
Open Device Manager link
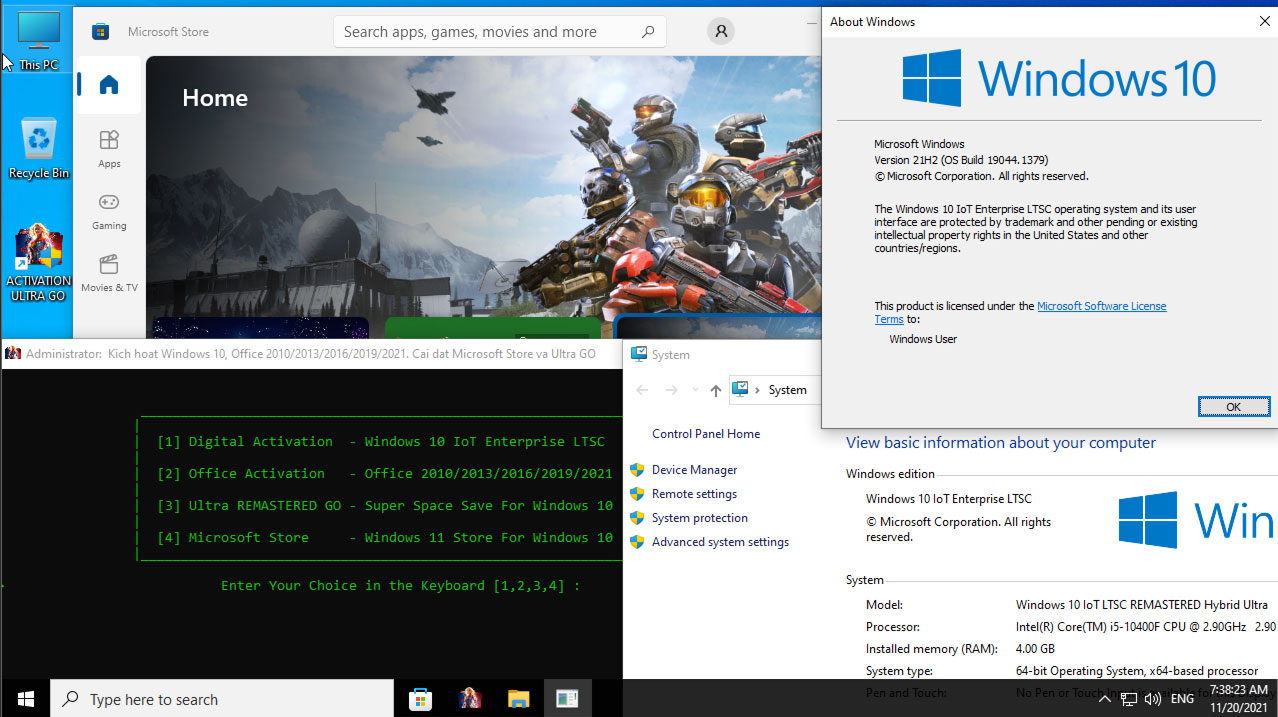[x=694, y=470]
